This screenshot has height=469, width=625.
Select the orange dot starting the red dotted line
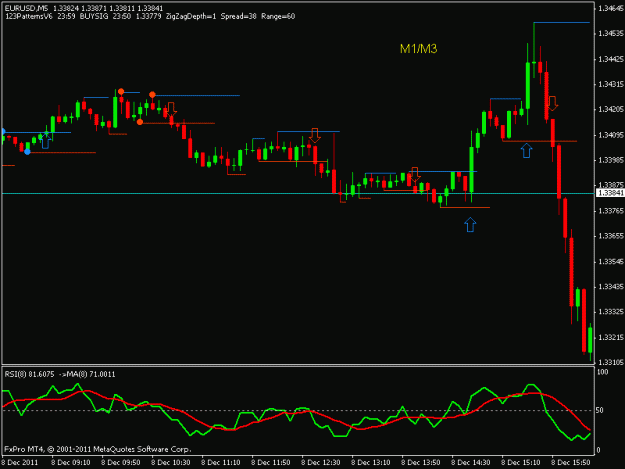coord(140,122)
